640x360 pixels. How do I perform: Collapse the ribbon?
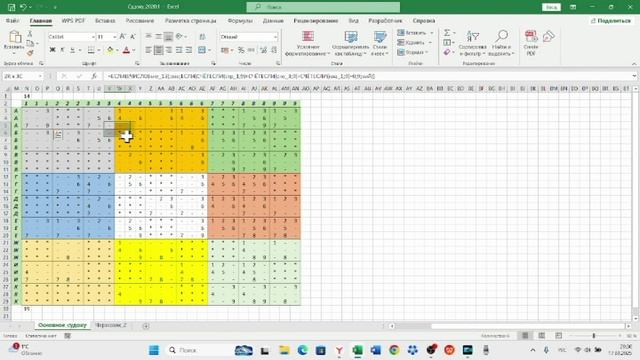pyautogui.click(x=634, y=64)
